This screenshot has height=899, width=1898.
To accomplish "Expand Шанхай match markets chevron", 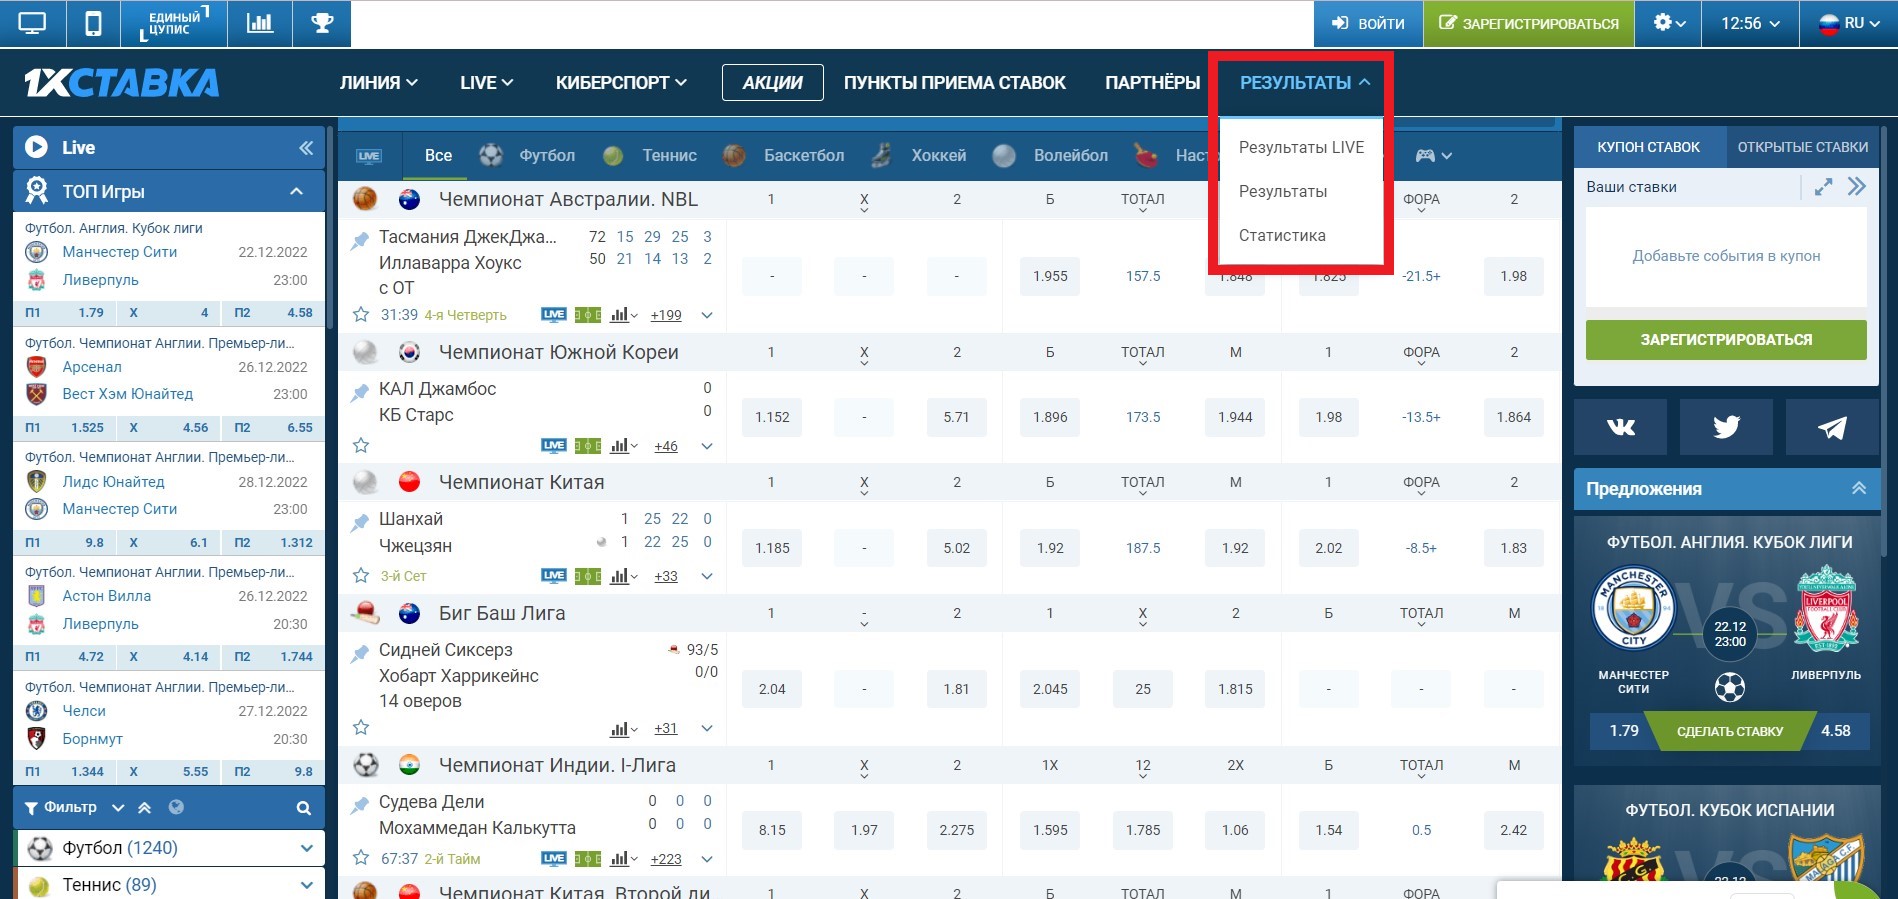I will coord(707,576).
